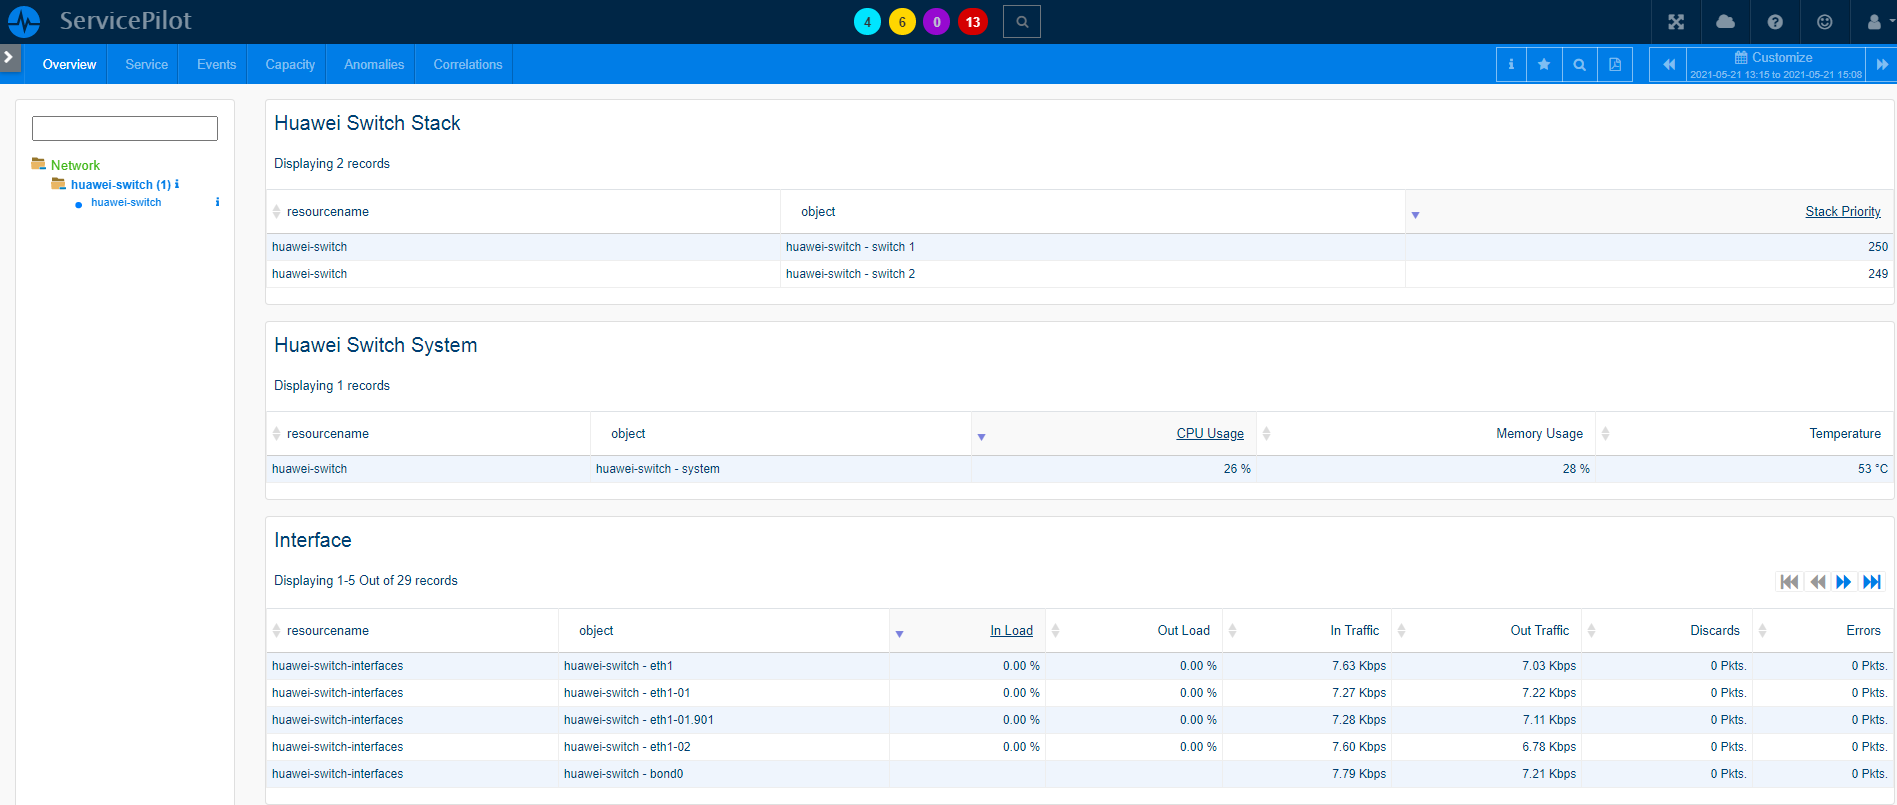1897x805 pixels.
Task: Switch to the Anomalies tab
Action: coord(374,65)
